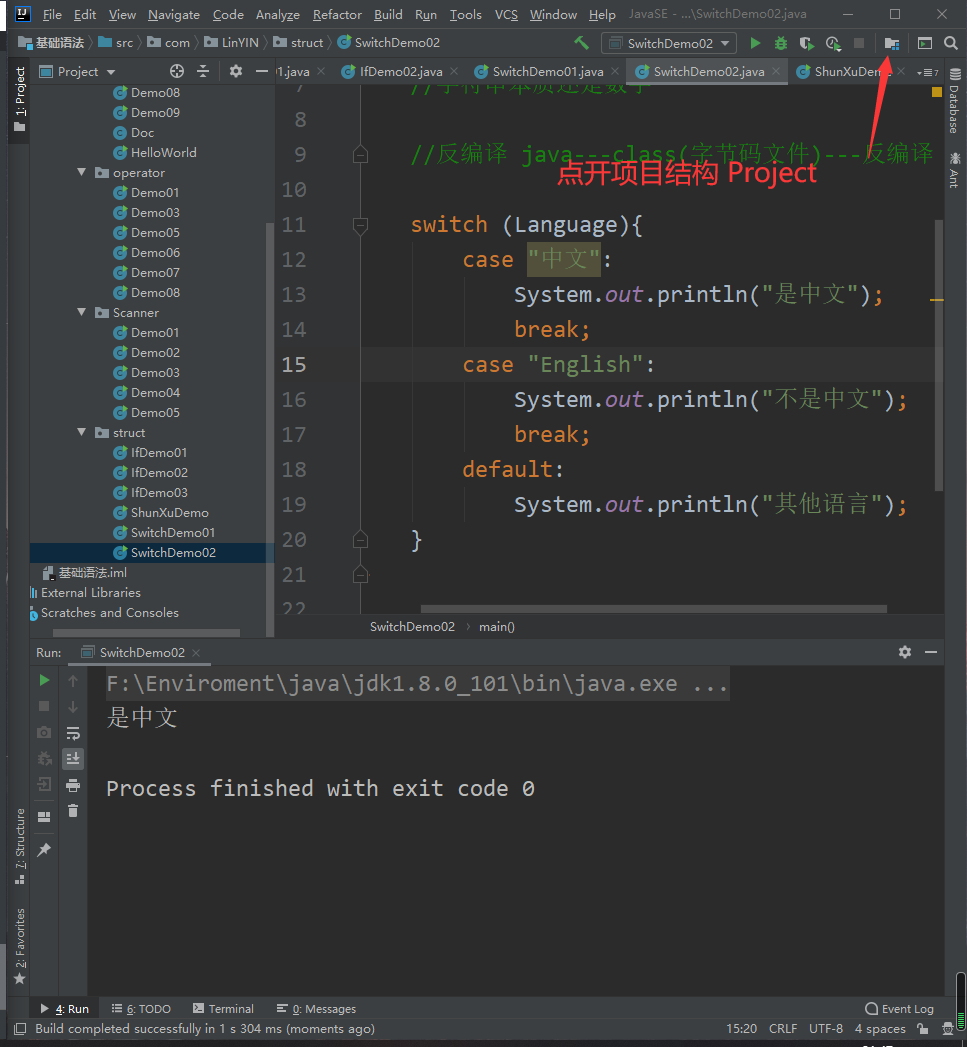Hide the Project panel with minus icon

point(262,71)
